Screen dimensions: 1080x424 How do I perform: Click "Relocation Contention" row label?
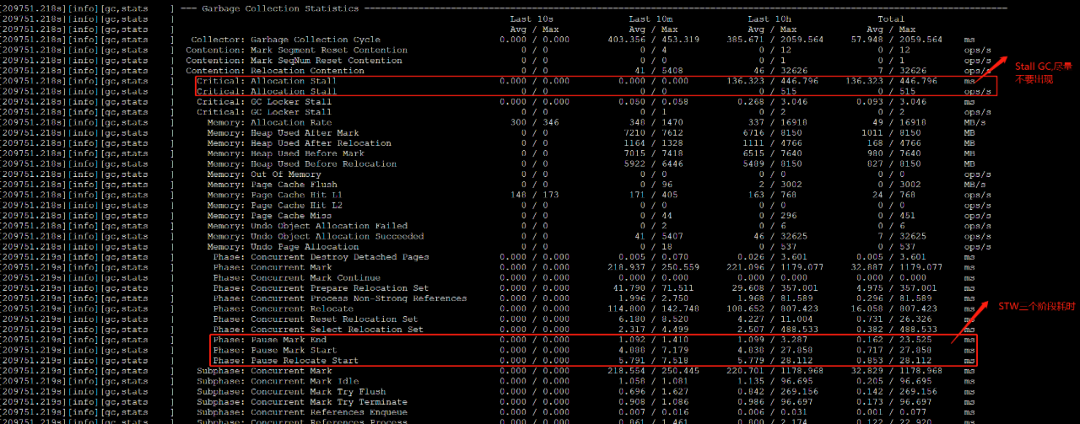[307, 71]
